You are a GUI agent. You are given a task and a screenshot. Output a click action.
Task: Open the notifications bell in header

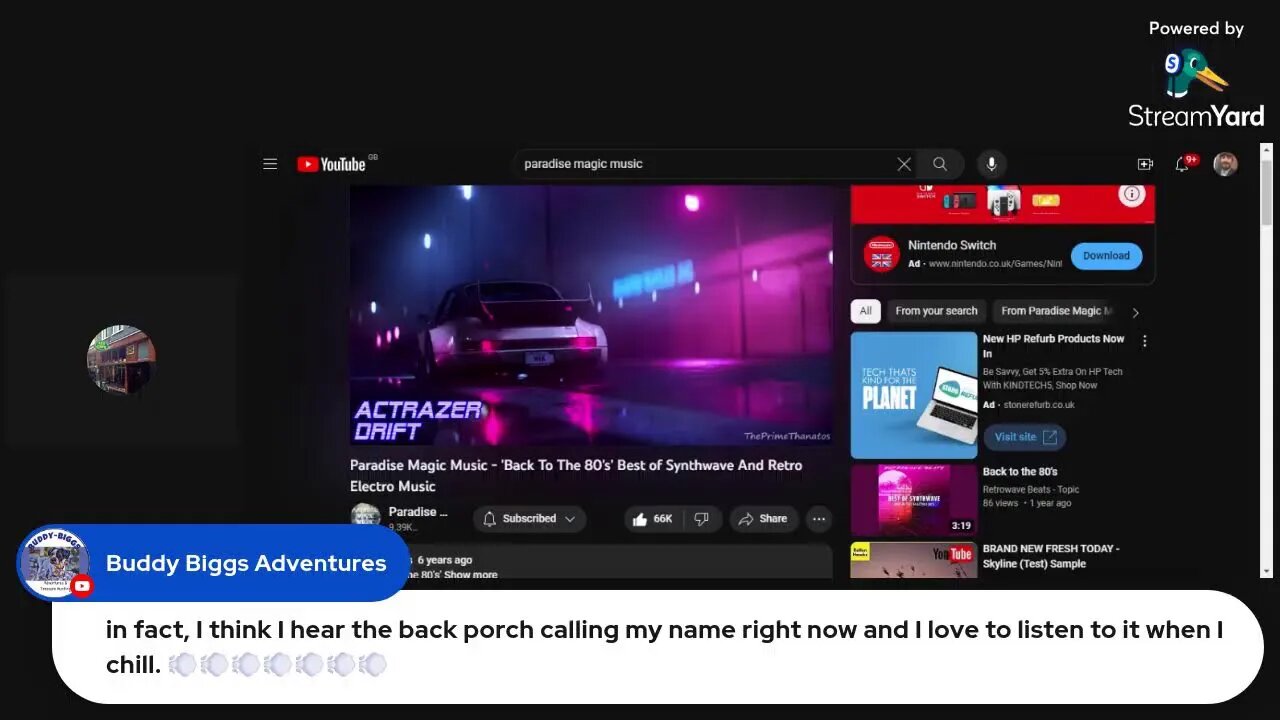click(x=1183, y=164)
